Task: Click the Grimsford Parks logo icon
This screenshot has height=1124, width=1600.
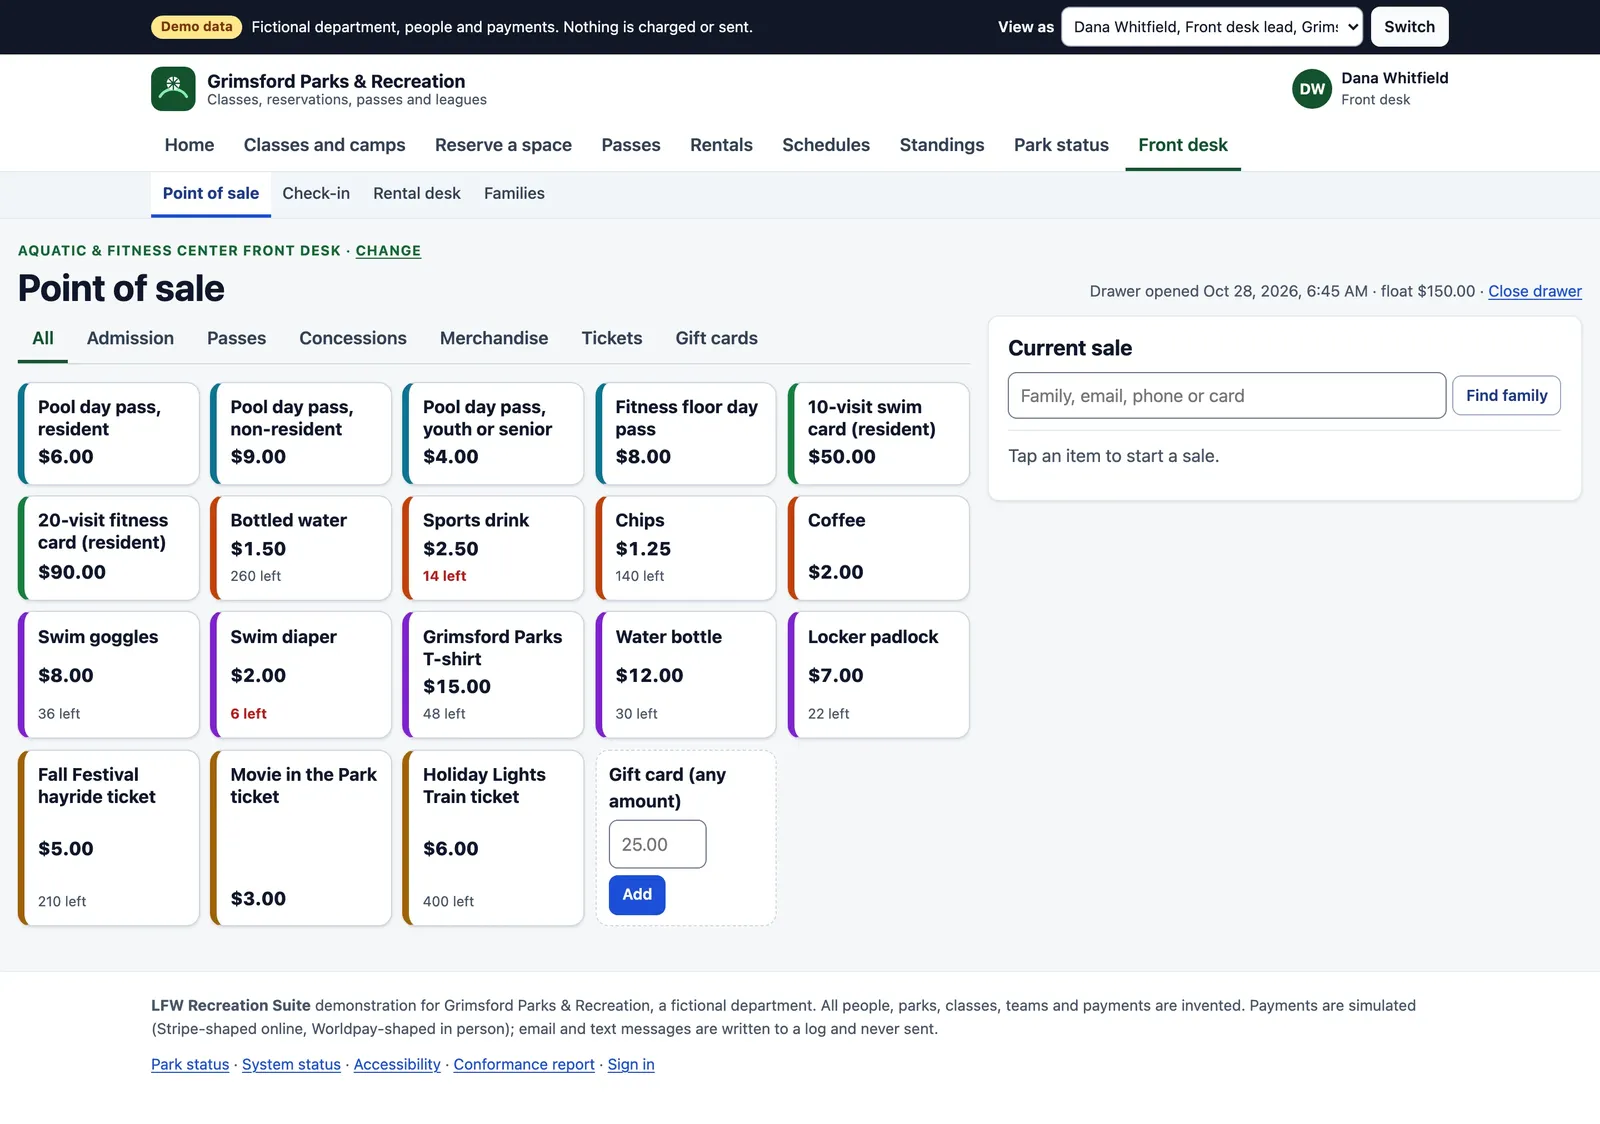Action: point(173,89)
